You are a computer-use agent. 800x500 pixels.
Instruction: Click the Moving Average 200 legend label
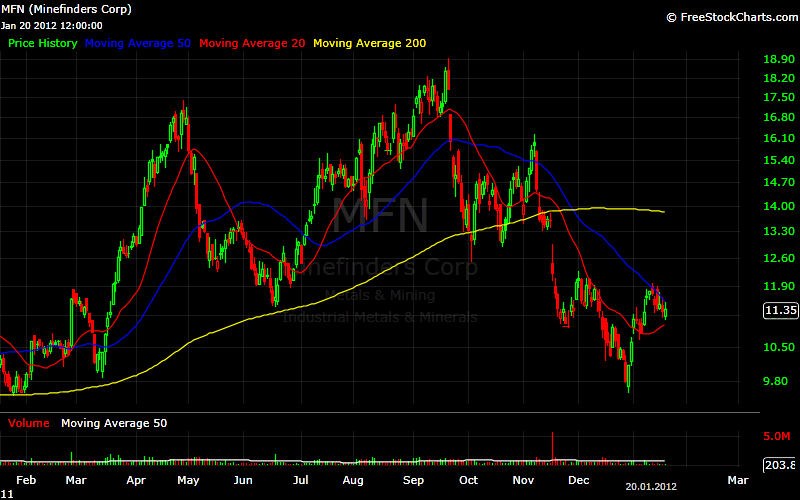[369, 43]
